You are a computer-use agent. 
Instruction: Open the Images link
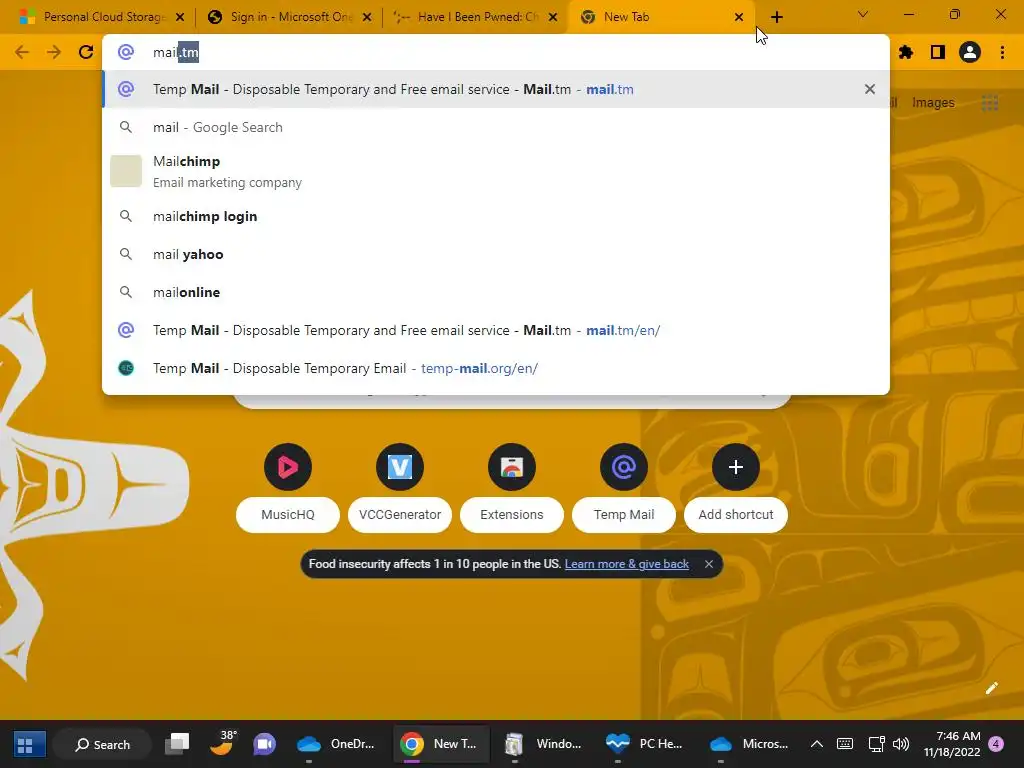pyautogui.click(x=933, y=103)
